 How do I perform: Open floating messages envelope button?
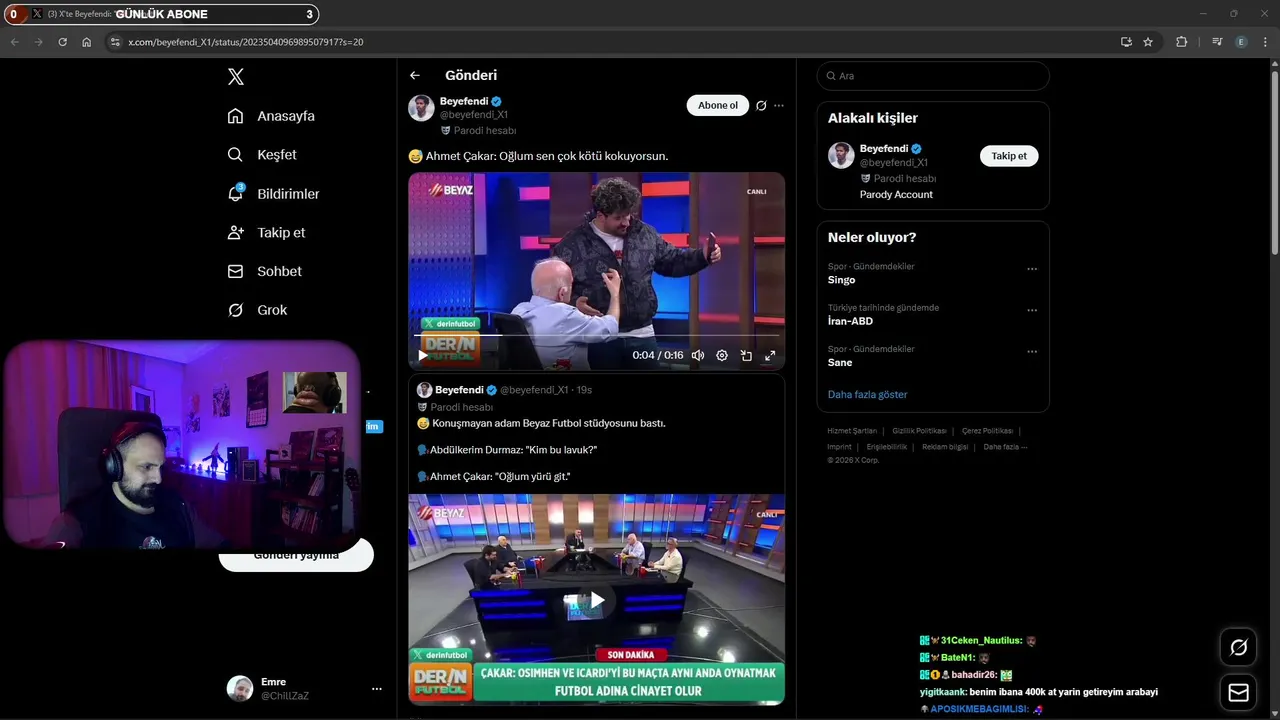1238,693
